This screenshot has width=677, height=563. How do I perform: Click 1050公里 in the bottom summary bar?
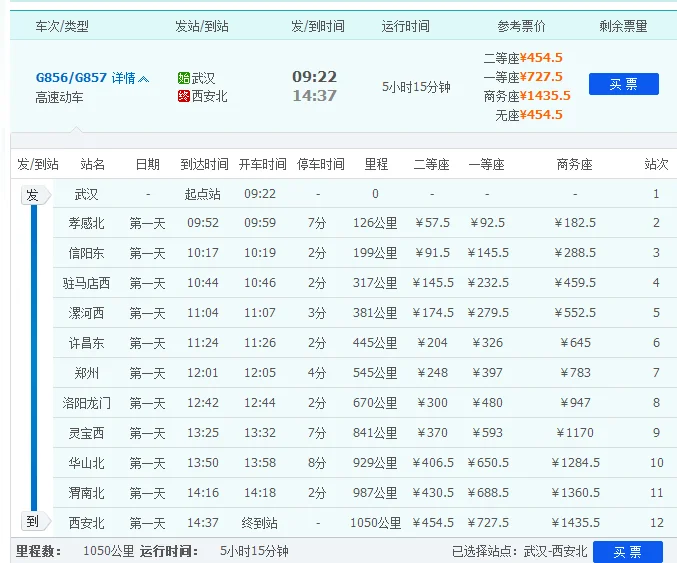point(108,551)
